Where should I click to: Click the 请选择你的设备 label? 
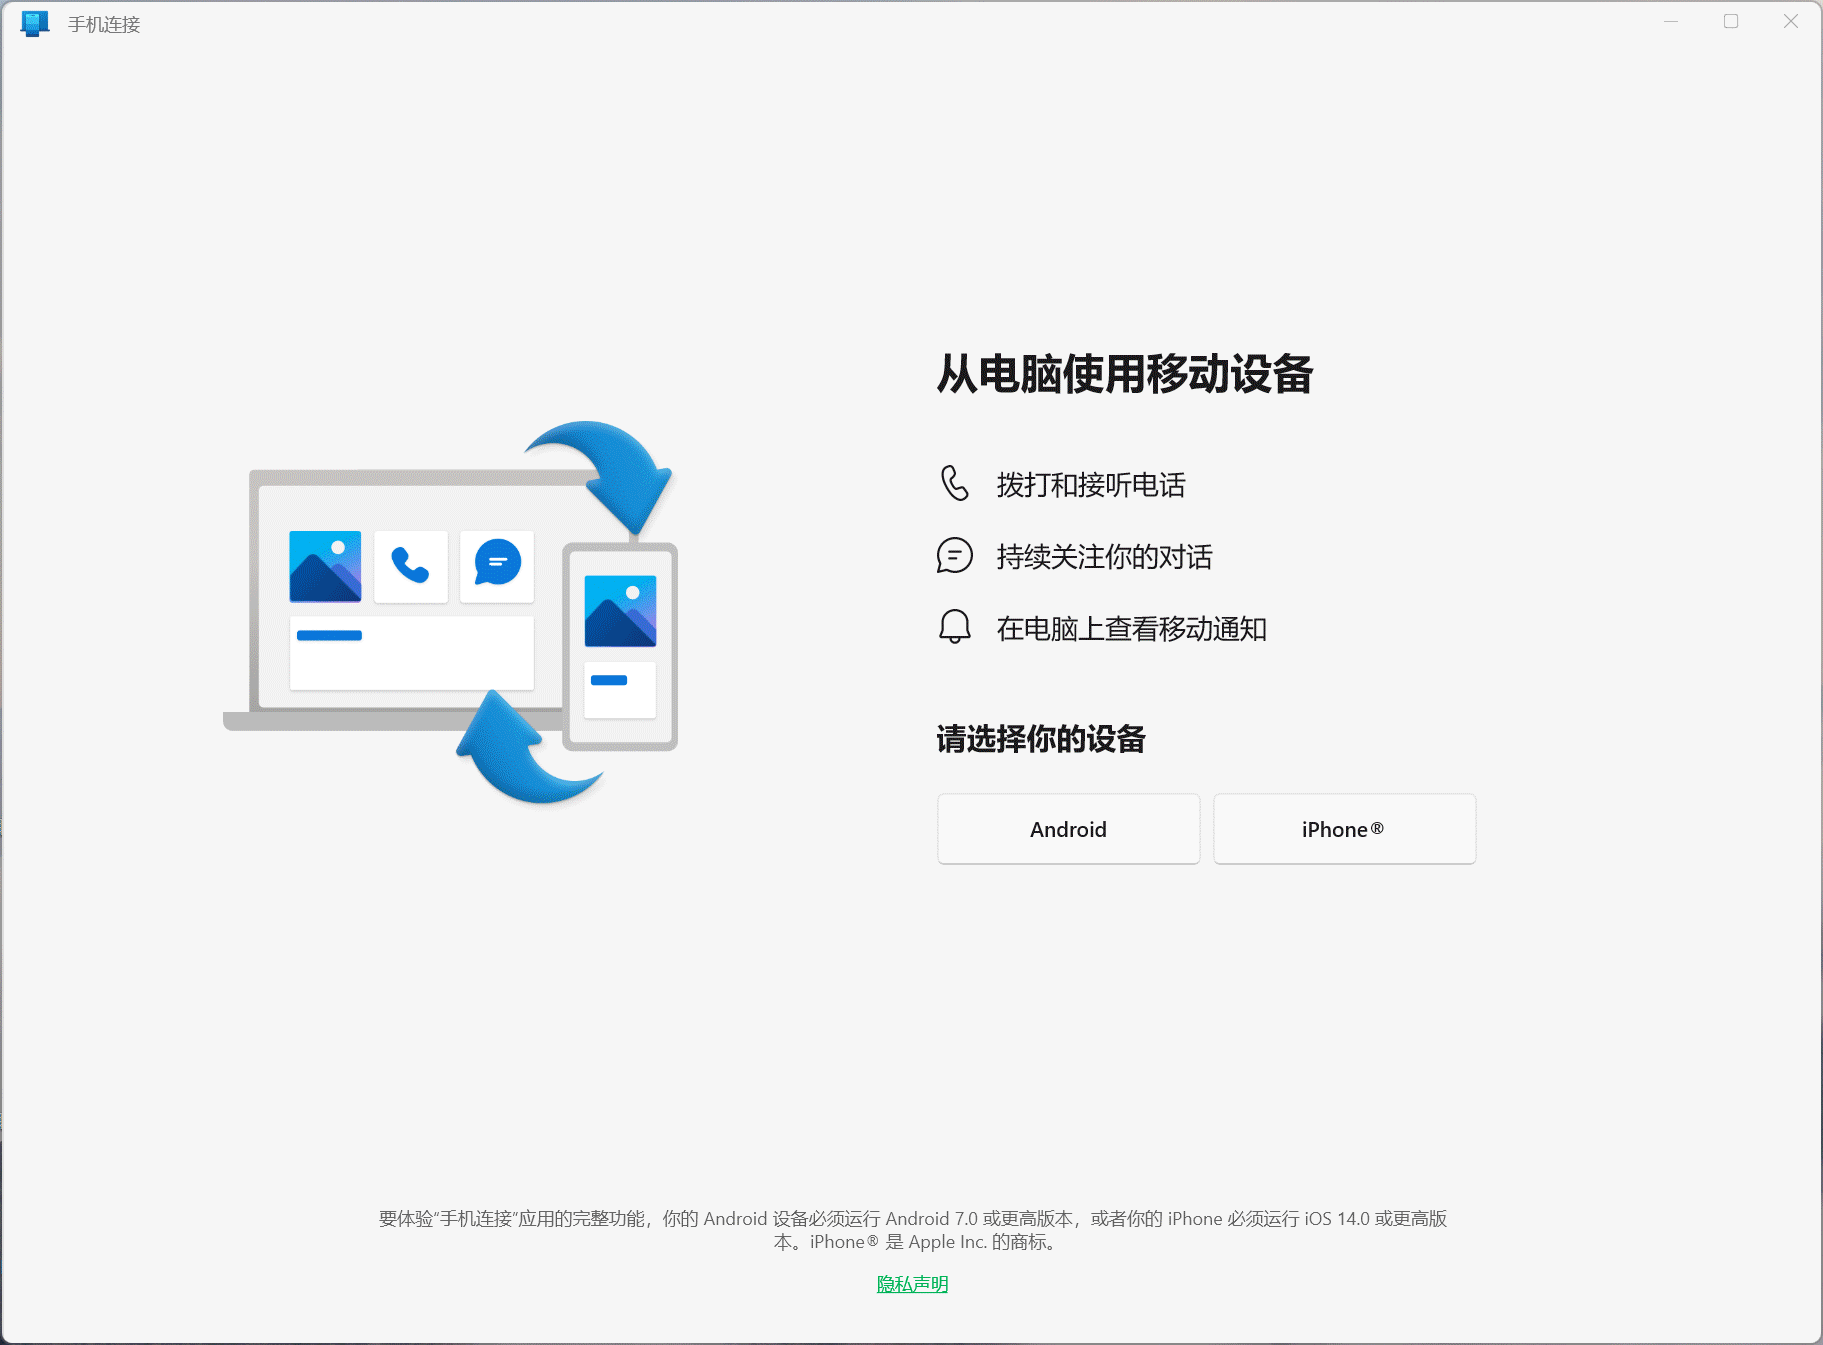coord(1041,739)
